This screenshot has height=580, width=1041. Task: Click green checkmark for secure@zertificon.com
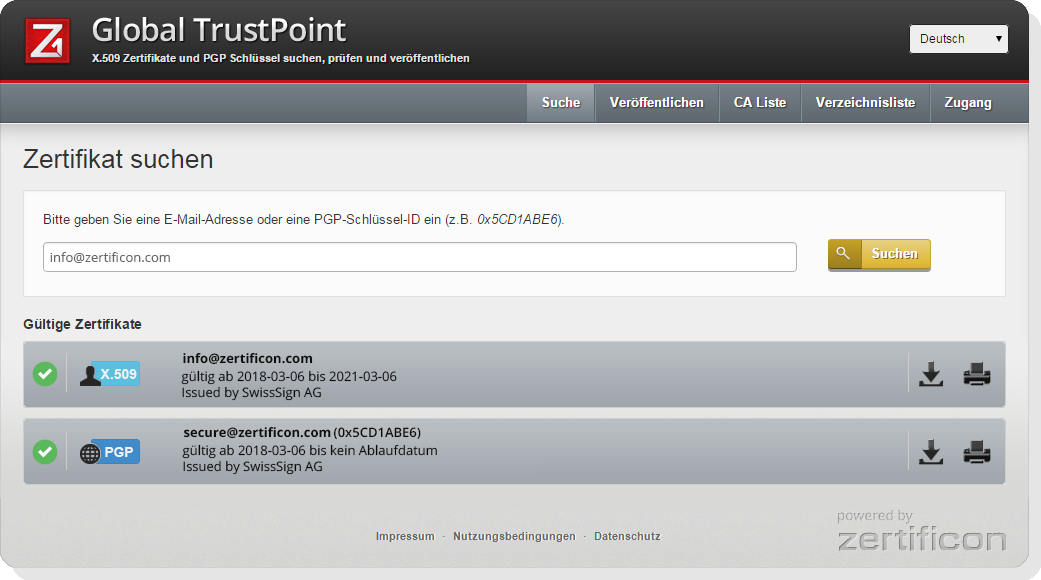pyautogui.click(x=45, y=452)
